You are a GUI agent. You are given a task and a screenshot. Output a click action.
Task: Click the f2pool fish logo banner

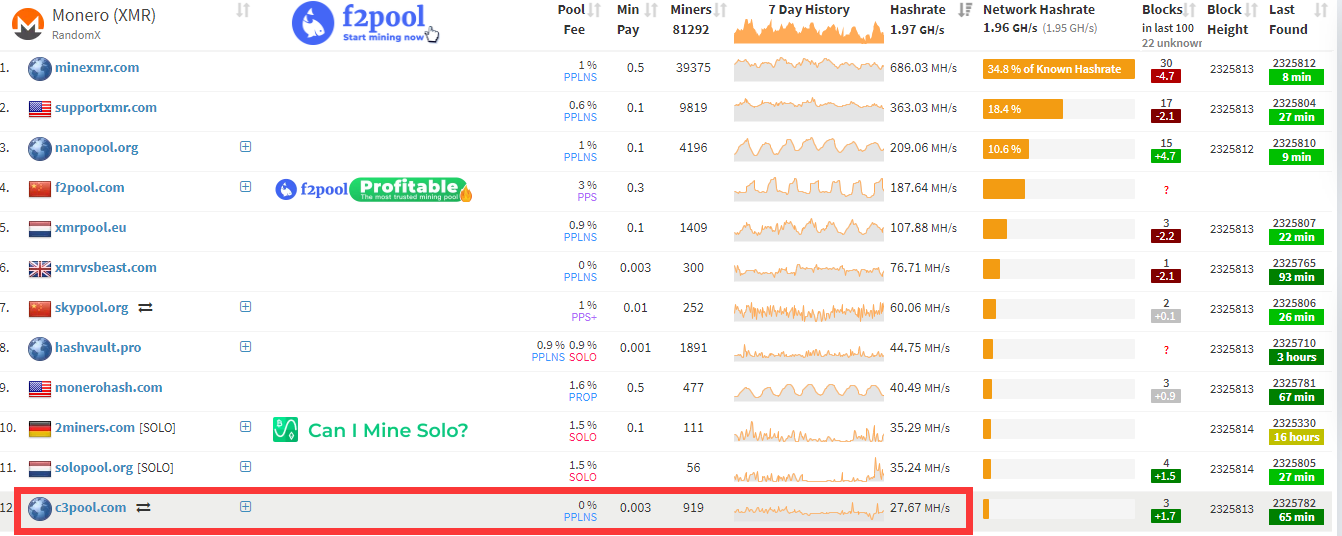[366, 23]
